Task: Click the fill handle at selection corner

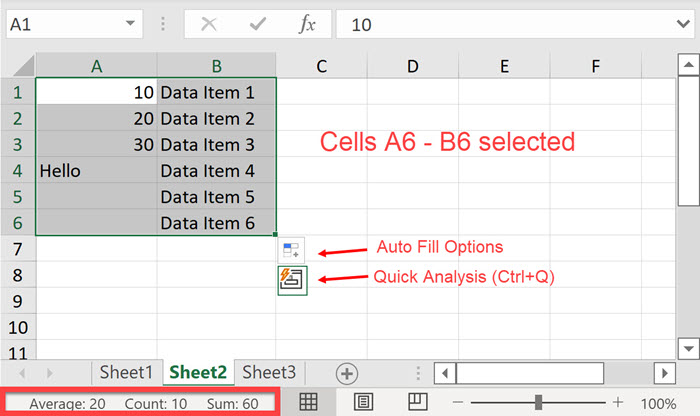Action: click(275, 234)
